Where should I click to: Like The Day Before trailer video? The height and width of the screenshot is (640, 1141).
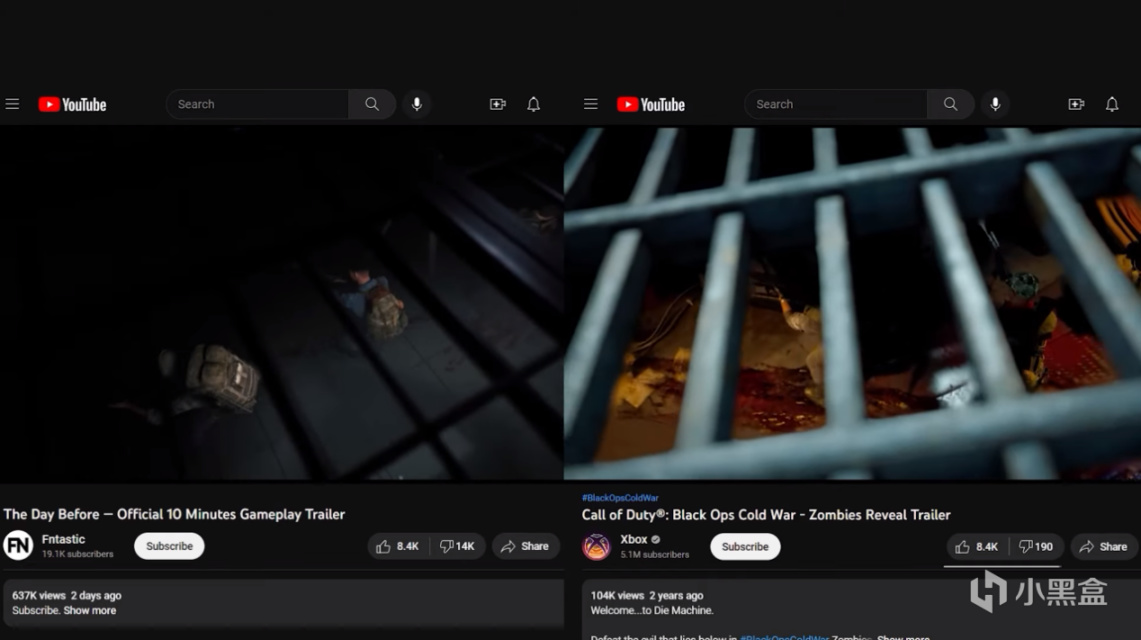click(398, 546)
